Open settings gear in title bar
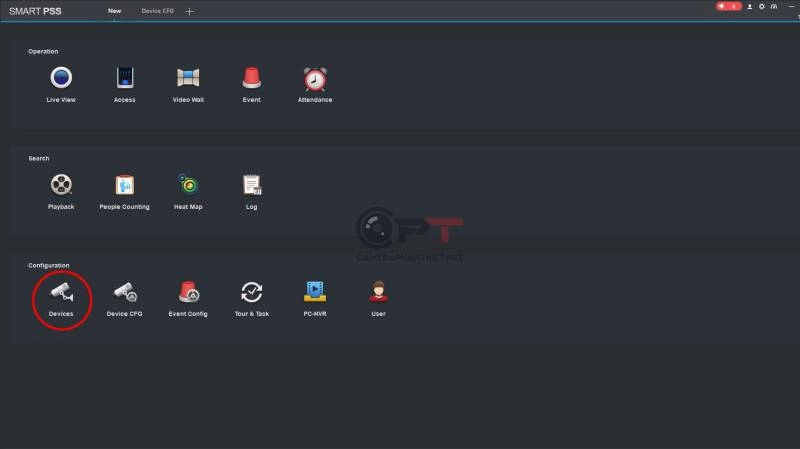800x449 pixels. tap(762, 6)
